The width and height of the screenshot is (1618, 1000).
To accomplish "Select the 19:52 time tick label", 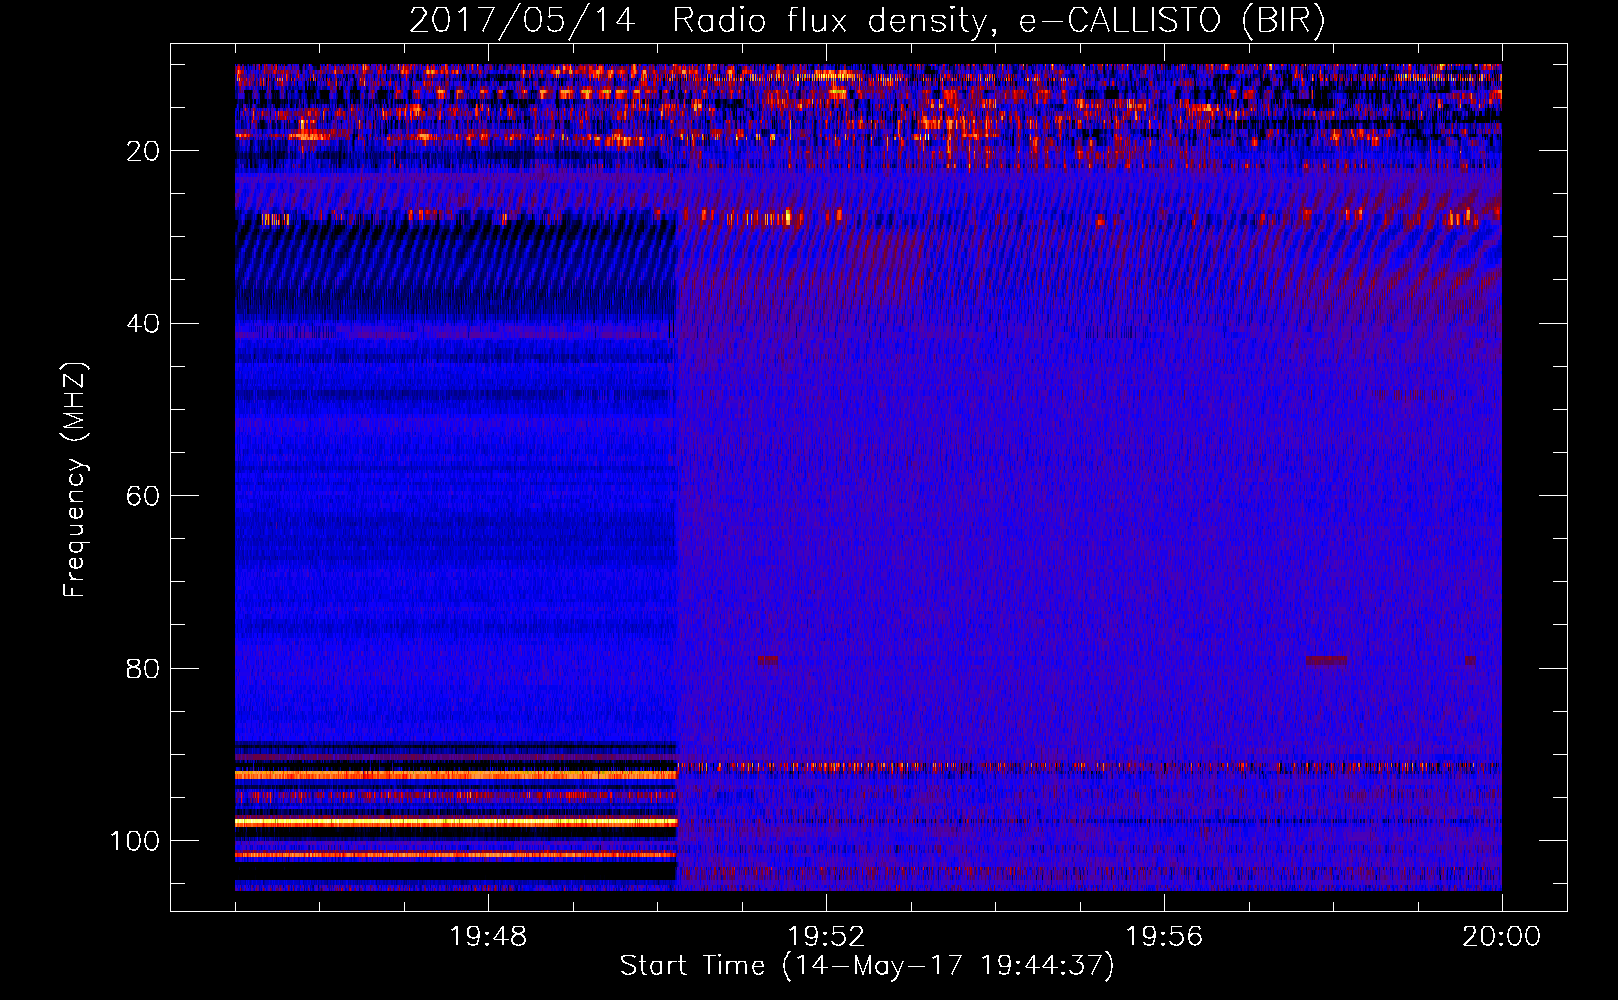I will [x=826, y=937].
